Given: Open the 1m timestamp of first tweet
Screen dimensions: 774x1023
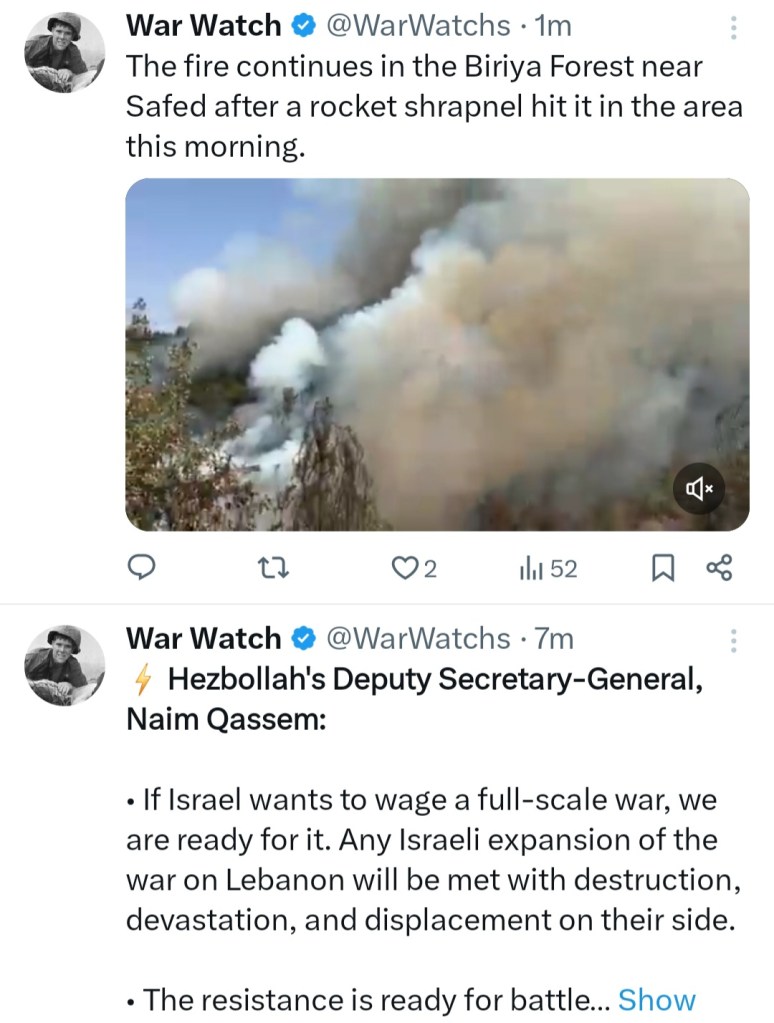Looking at the screenshot, I should [553, 26].
